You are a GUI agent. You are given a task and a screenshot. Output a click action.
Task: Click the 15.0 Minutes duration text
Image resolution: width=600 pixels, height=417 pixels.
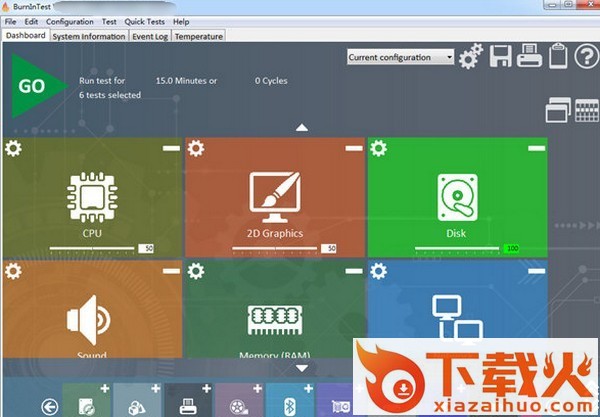186,81
